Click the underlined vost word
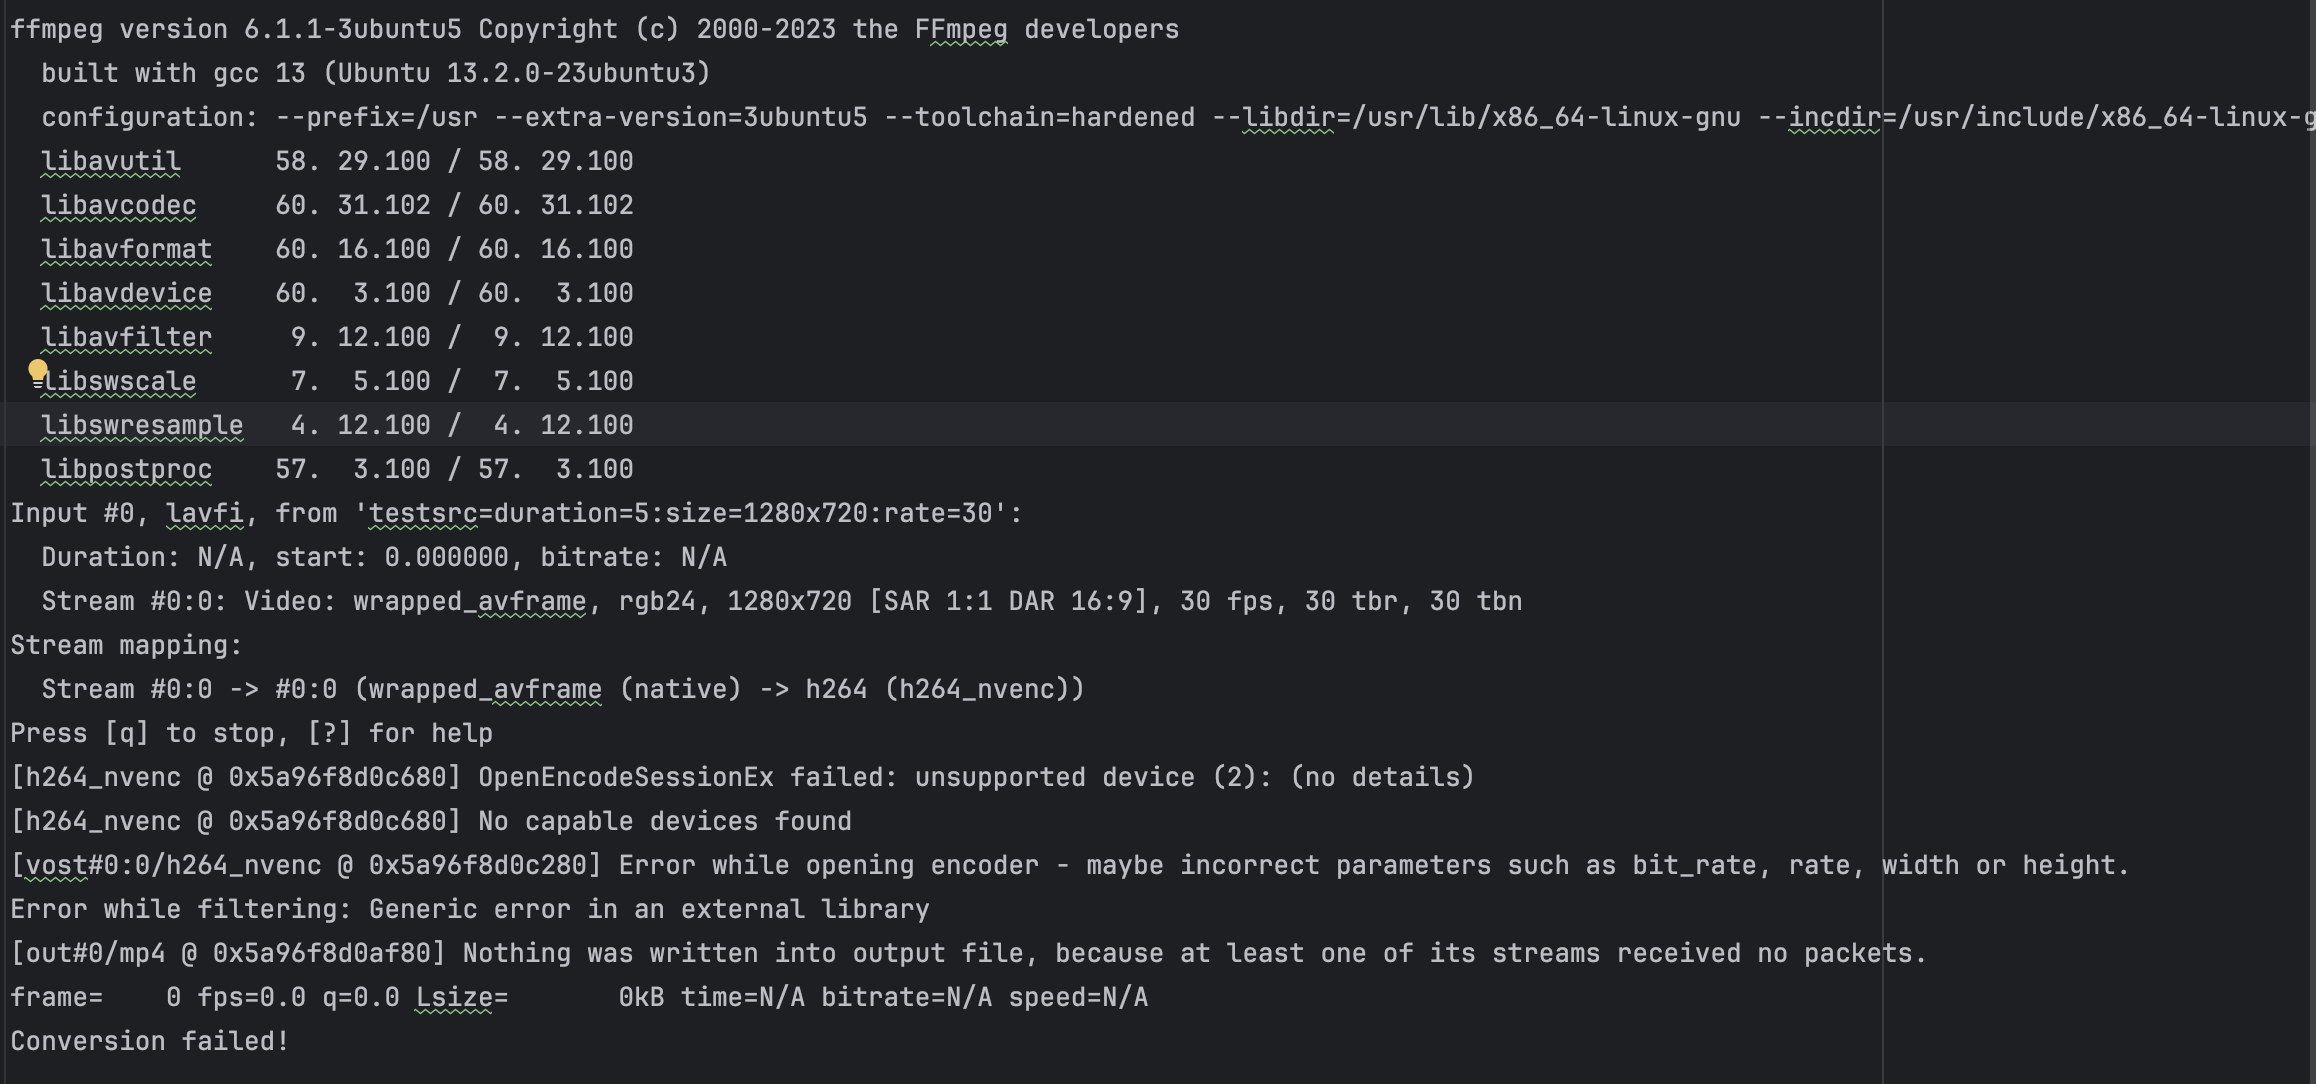The width and height of the screenshot is (2316, 1084). tap(57, 865)
